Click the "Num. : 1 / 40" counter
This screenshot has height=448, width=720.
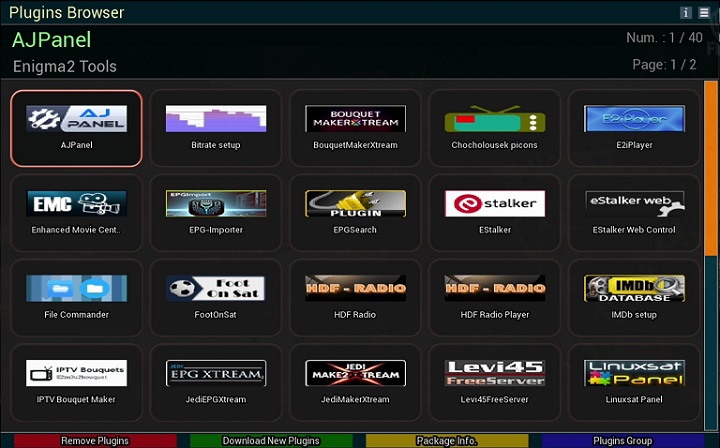(x=664, y=38)
